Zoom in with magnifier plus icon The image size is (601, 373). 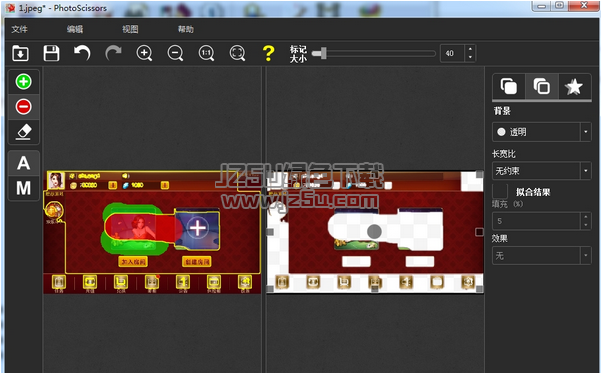point(145,53)
